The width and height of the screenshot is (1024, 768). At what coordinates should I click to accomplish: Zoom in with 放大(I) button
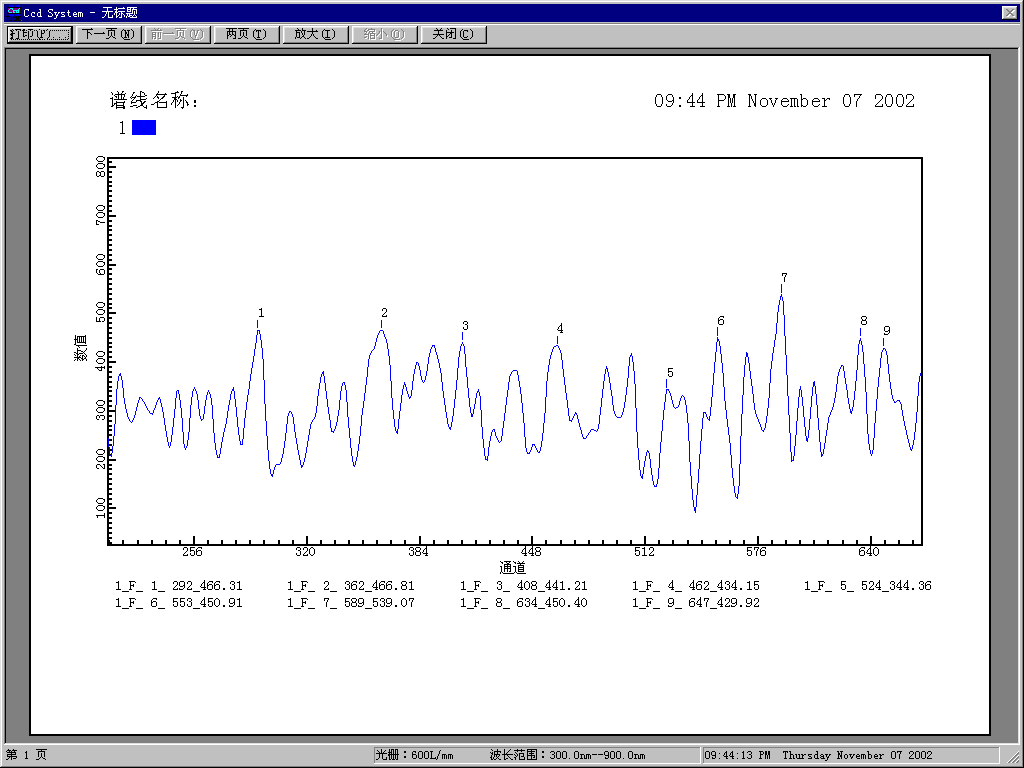click(315, 35)
